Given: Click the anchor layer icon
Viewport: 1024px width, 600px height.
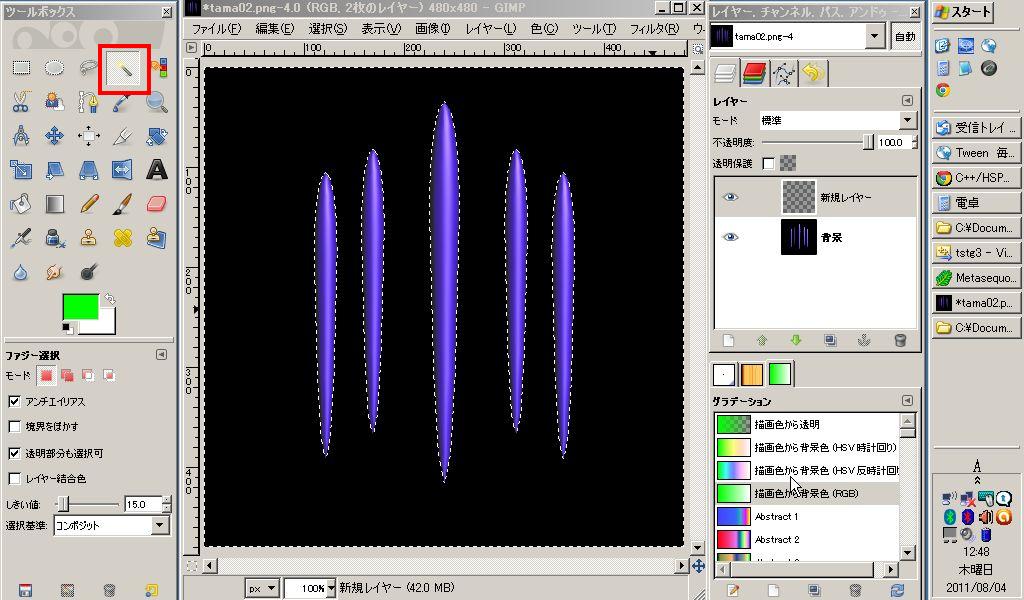Looking at the screenshot, I should 864,340.
